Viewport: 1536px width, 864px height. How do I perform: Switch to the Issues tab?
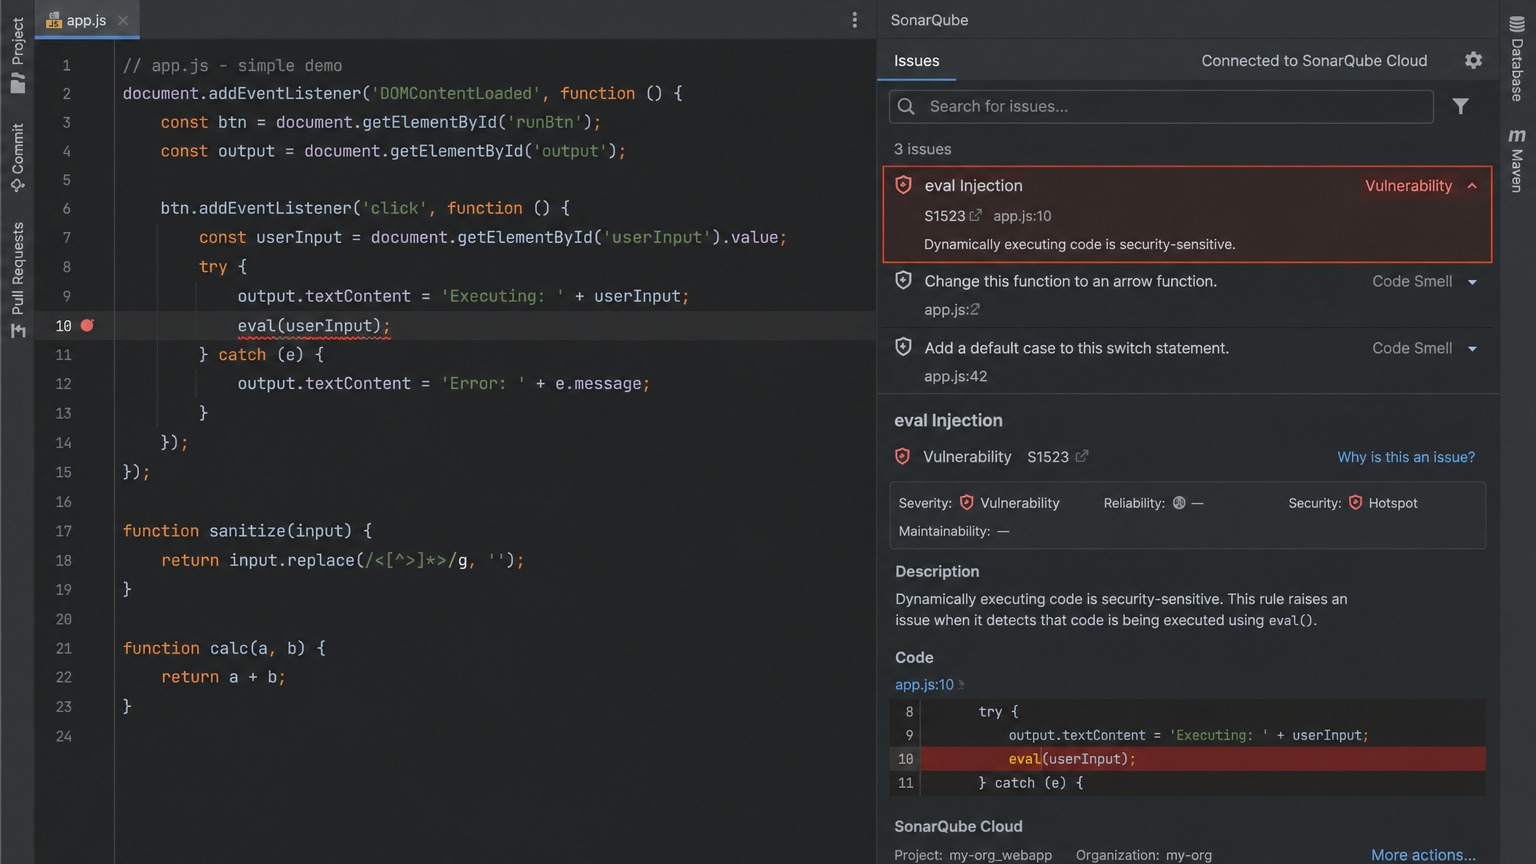coord(916,61)
